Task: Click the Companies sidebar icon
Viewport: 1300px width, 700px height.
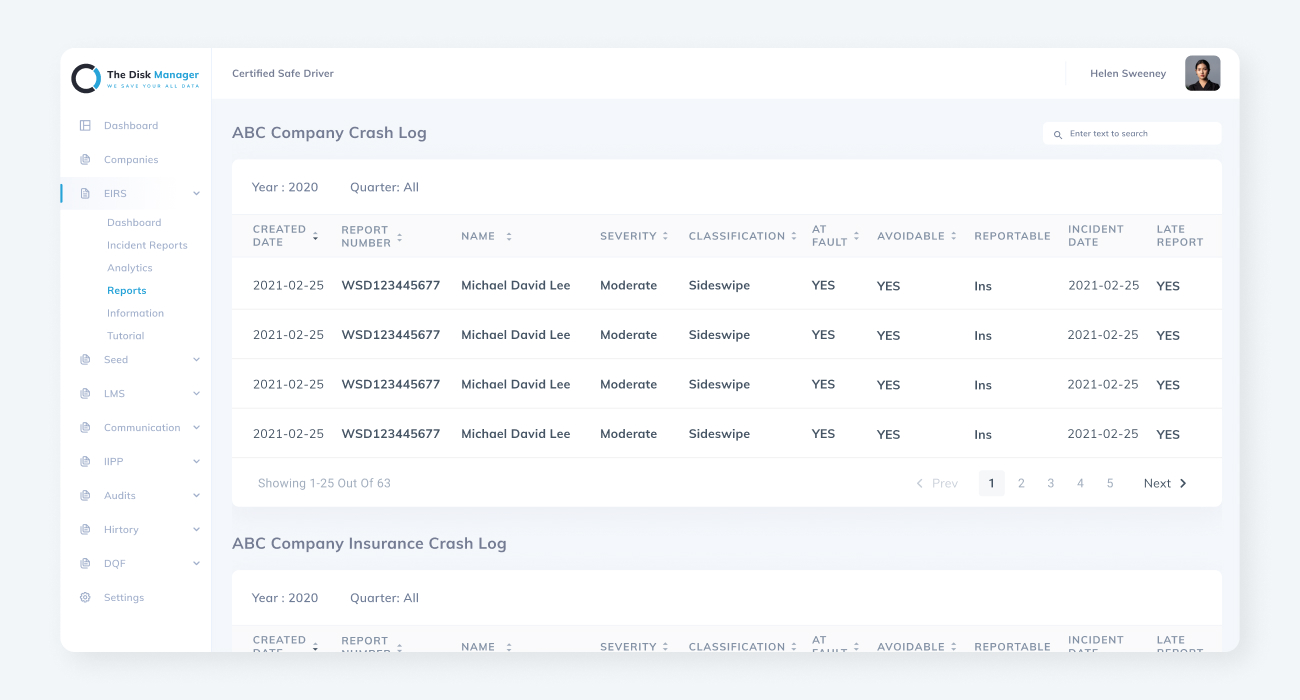Action: click(x=85, y=160)
